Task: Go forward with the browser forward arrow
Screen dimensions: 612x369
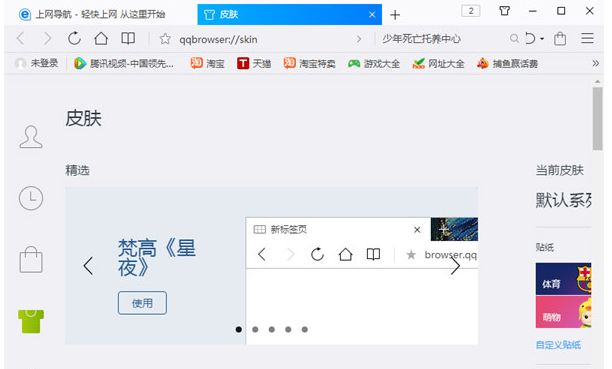Action: click(x=47, y=39)
